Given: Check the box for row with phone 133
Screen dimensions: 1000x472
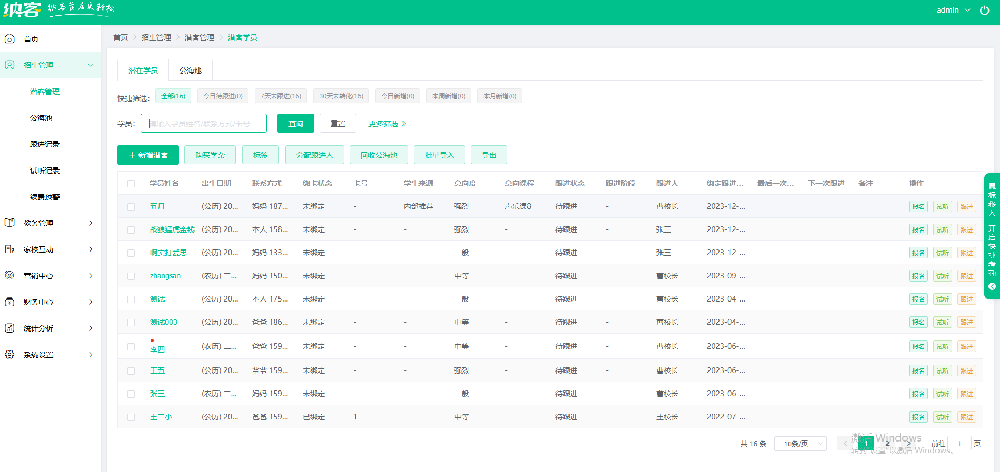Looking at the screenshot, I should [131, 253].
